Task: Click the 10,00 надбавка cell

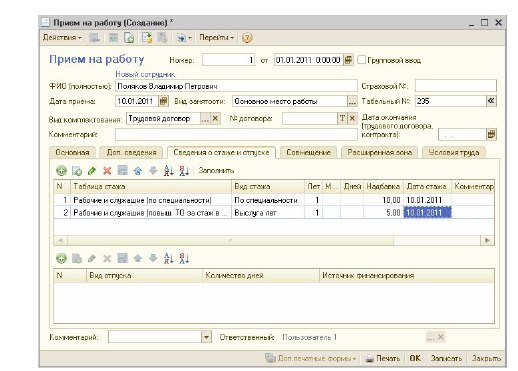Action: [383, 200]
